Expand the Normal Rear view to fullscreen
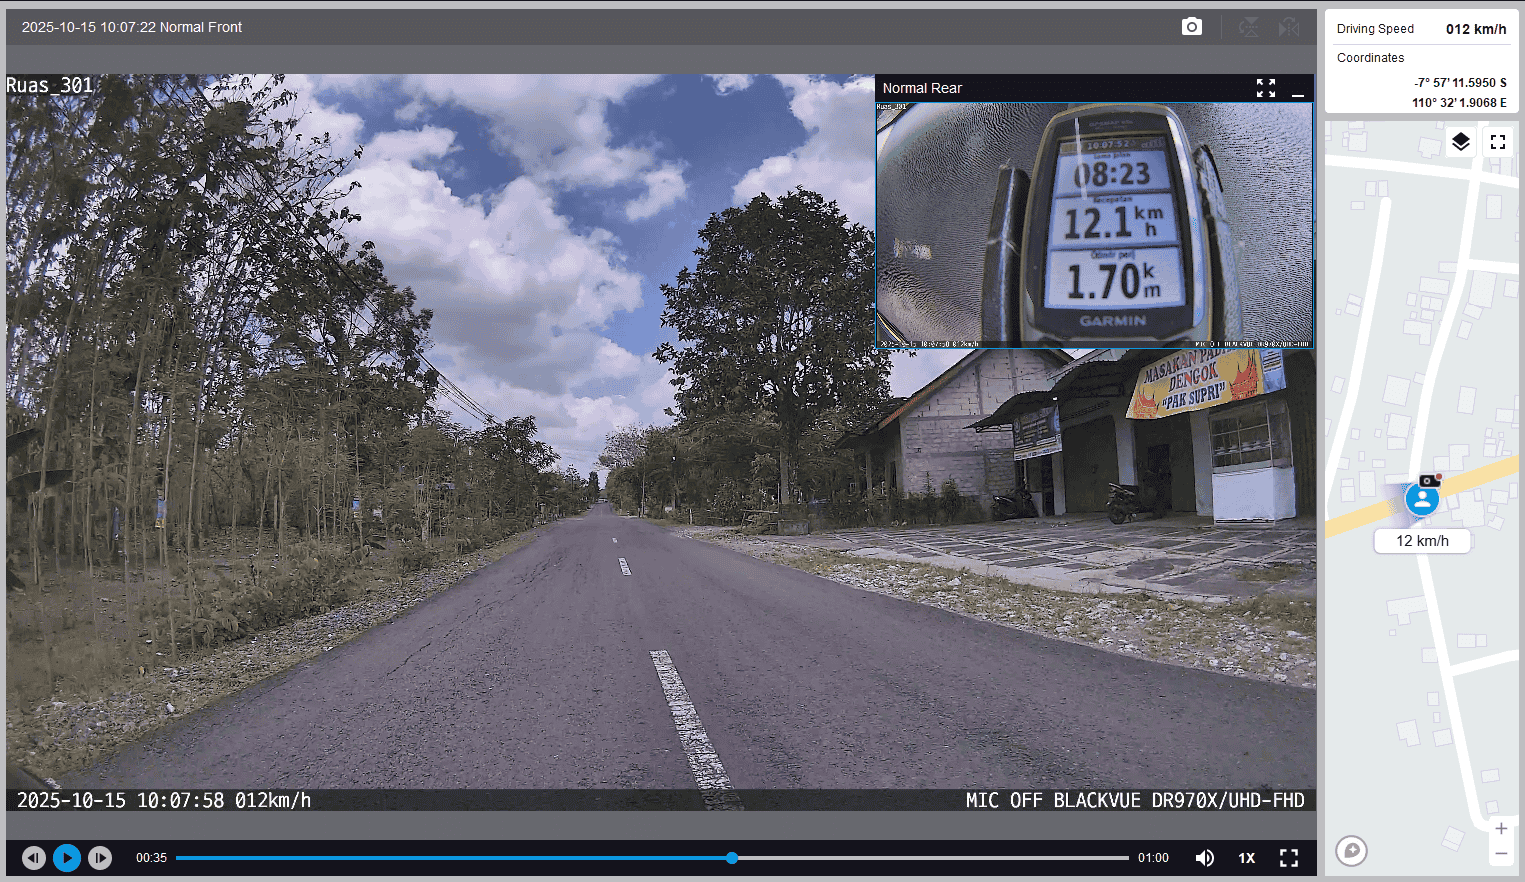1525x882 pixels. click(1266, 88)
